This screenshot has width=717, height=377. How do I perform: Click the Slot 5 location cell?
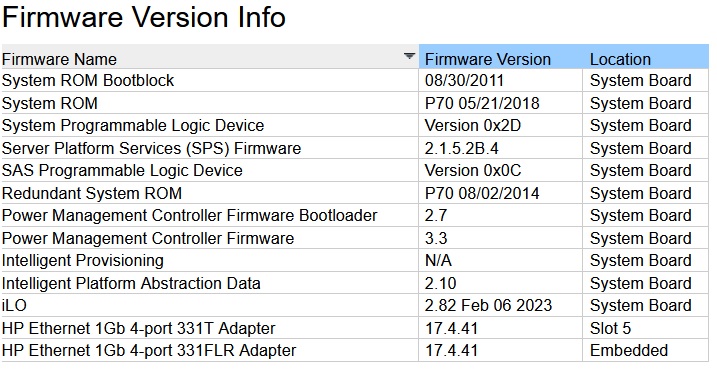coord(646,329)
